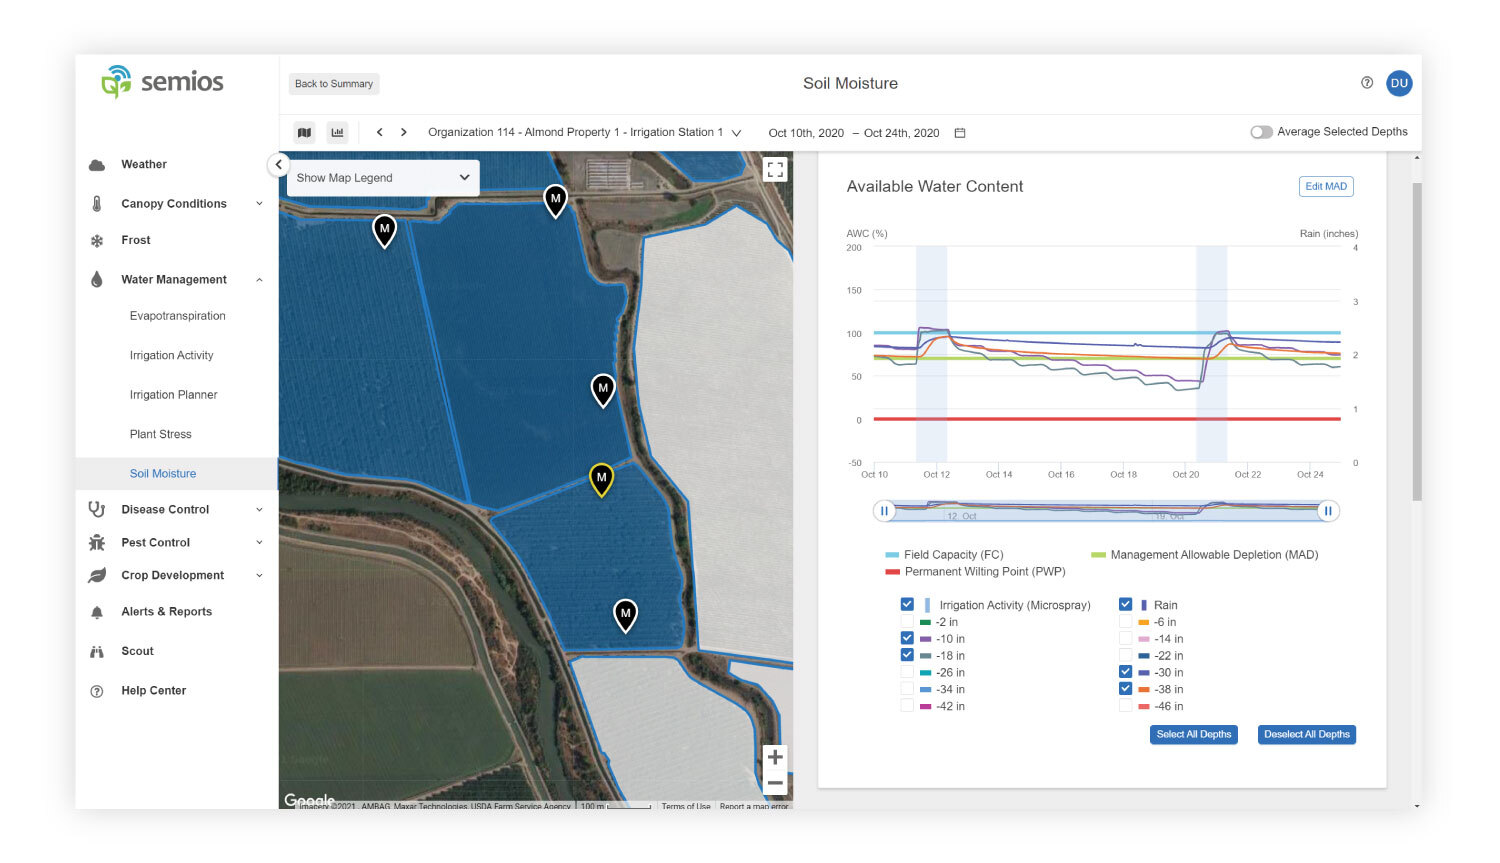Select the yellow-highlighted map marker

pyautogui.click(x=601, y=480)
